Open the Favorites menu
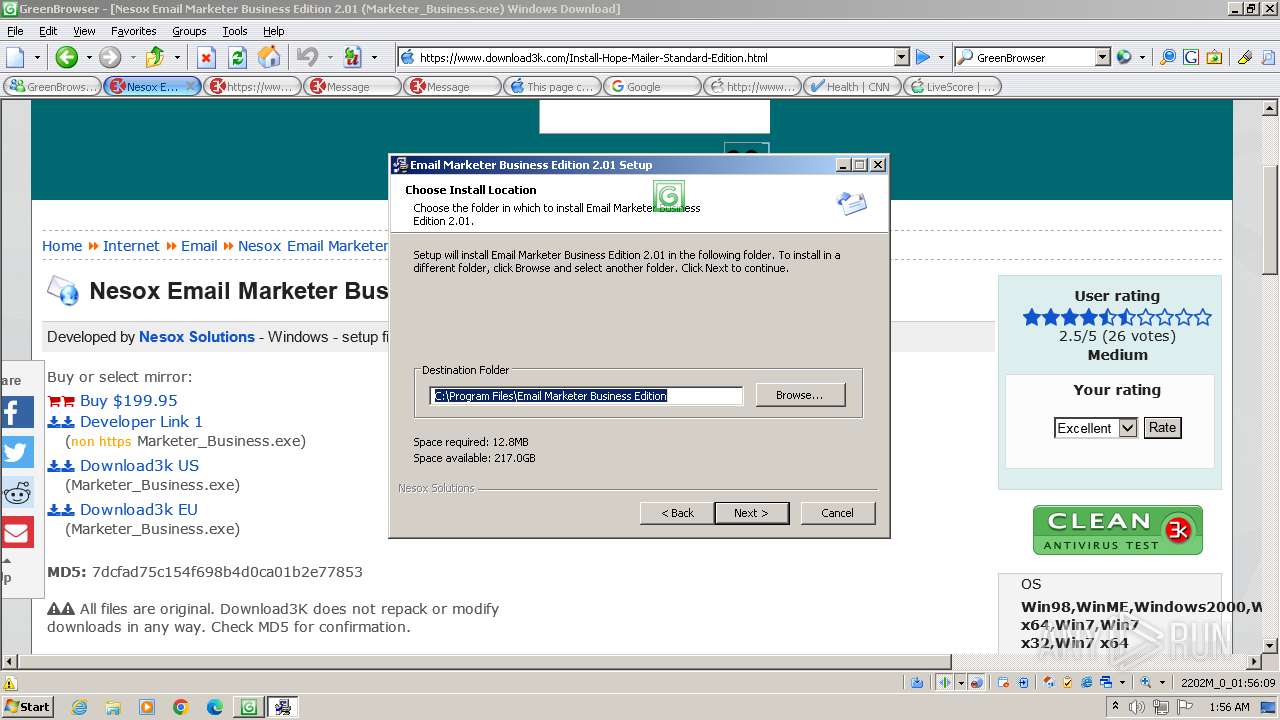 coord(133,31)
